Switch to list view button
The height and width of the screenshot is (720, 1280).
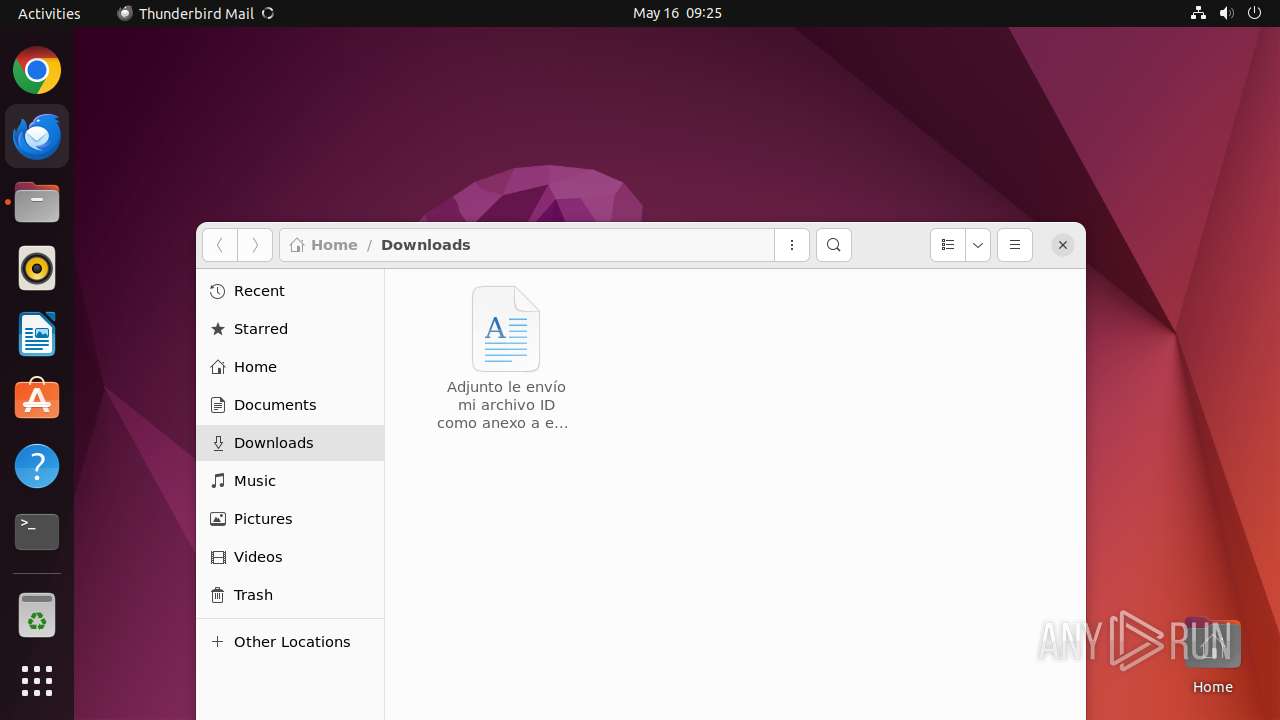pyautogui.click(x=947, y=245)
